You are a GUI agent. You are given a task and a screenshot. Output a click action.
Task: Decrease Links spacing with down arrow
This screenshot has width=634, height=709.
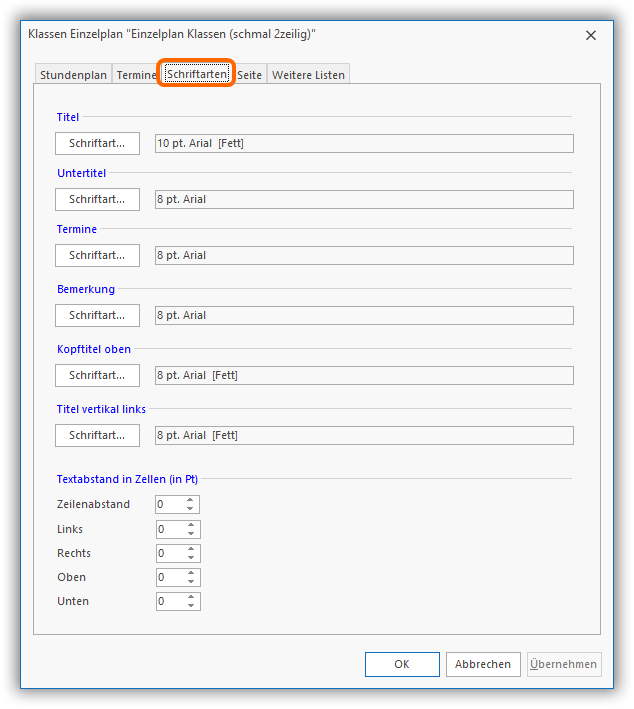click(x=191, y=534)
